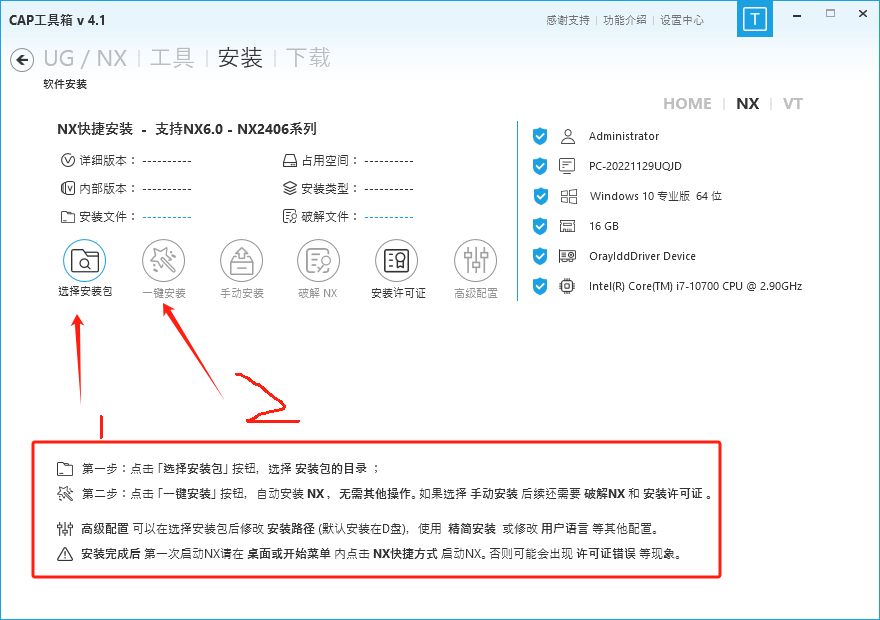
Task: Click the 一键安装 magic wand icon
Action: coord(163,261)
